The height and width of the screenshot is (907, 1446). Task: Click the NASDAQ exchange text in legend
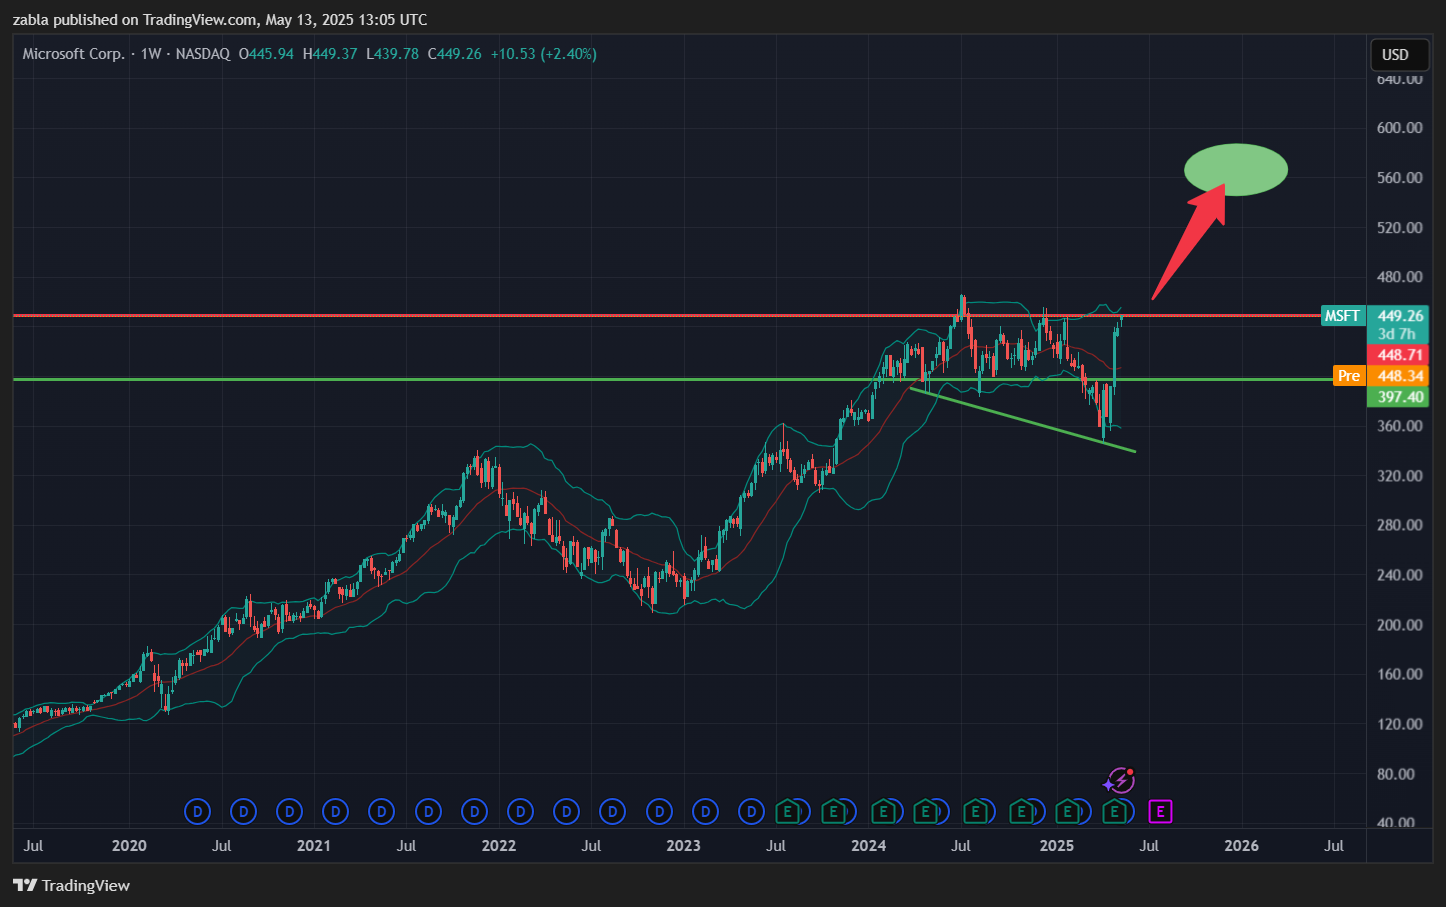click(203, 54)
